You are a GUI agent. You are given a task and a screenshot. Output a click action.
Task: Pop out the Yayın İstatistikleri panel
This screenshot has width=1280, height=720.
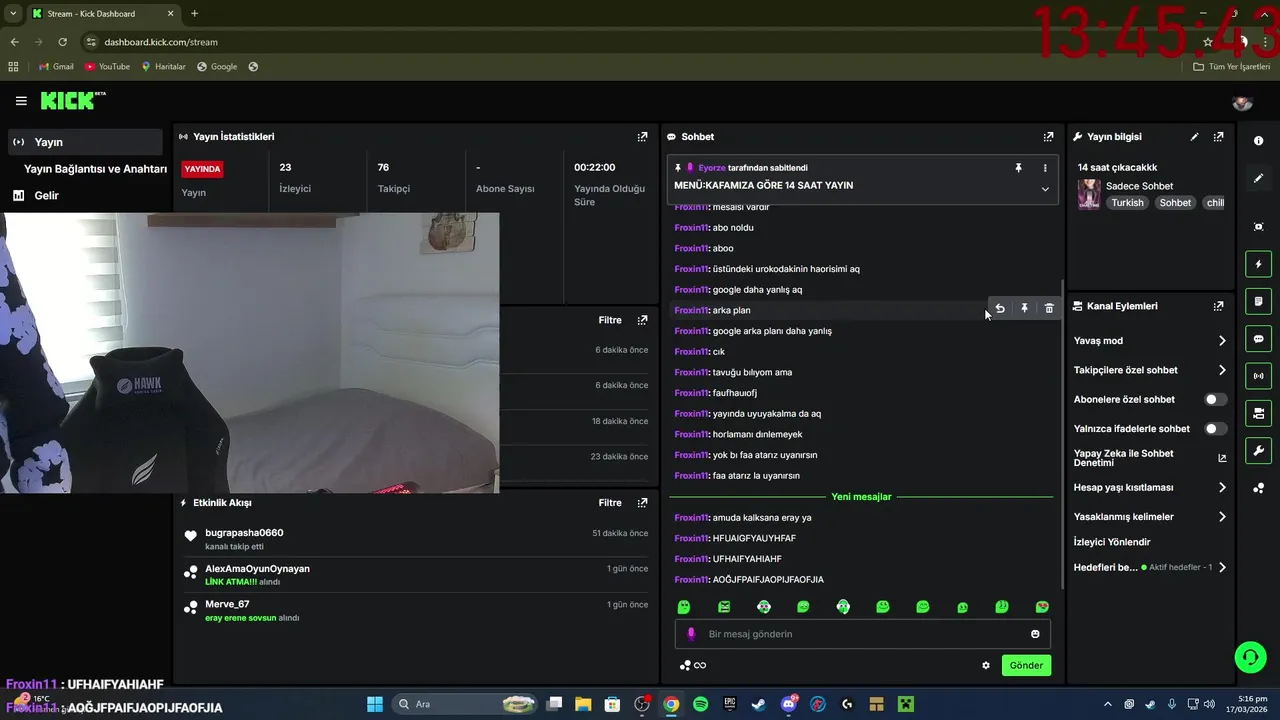642,137
